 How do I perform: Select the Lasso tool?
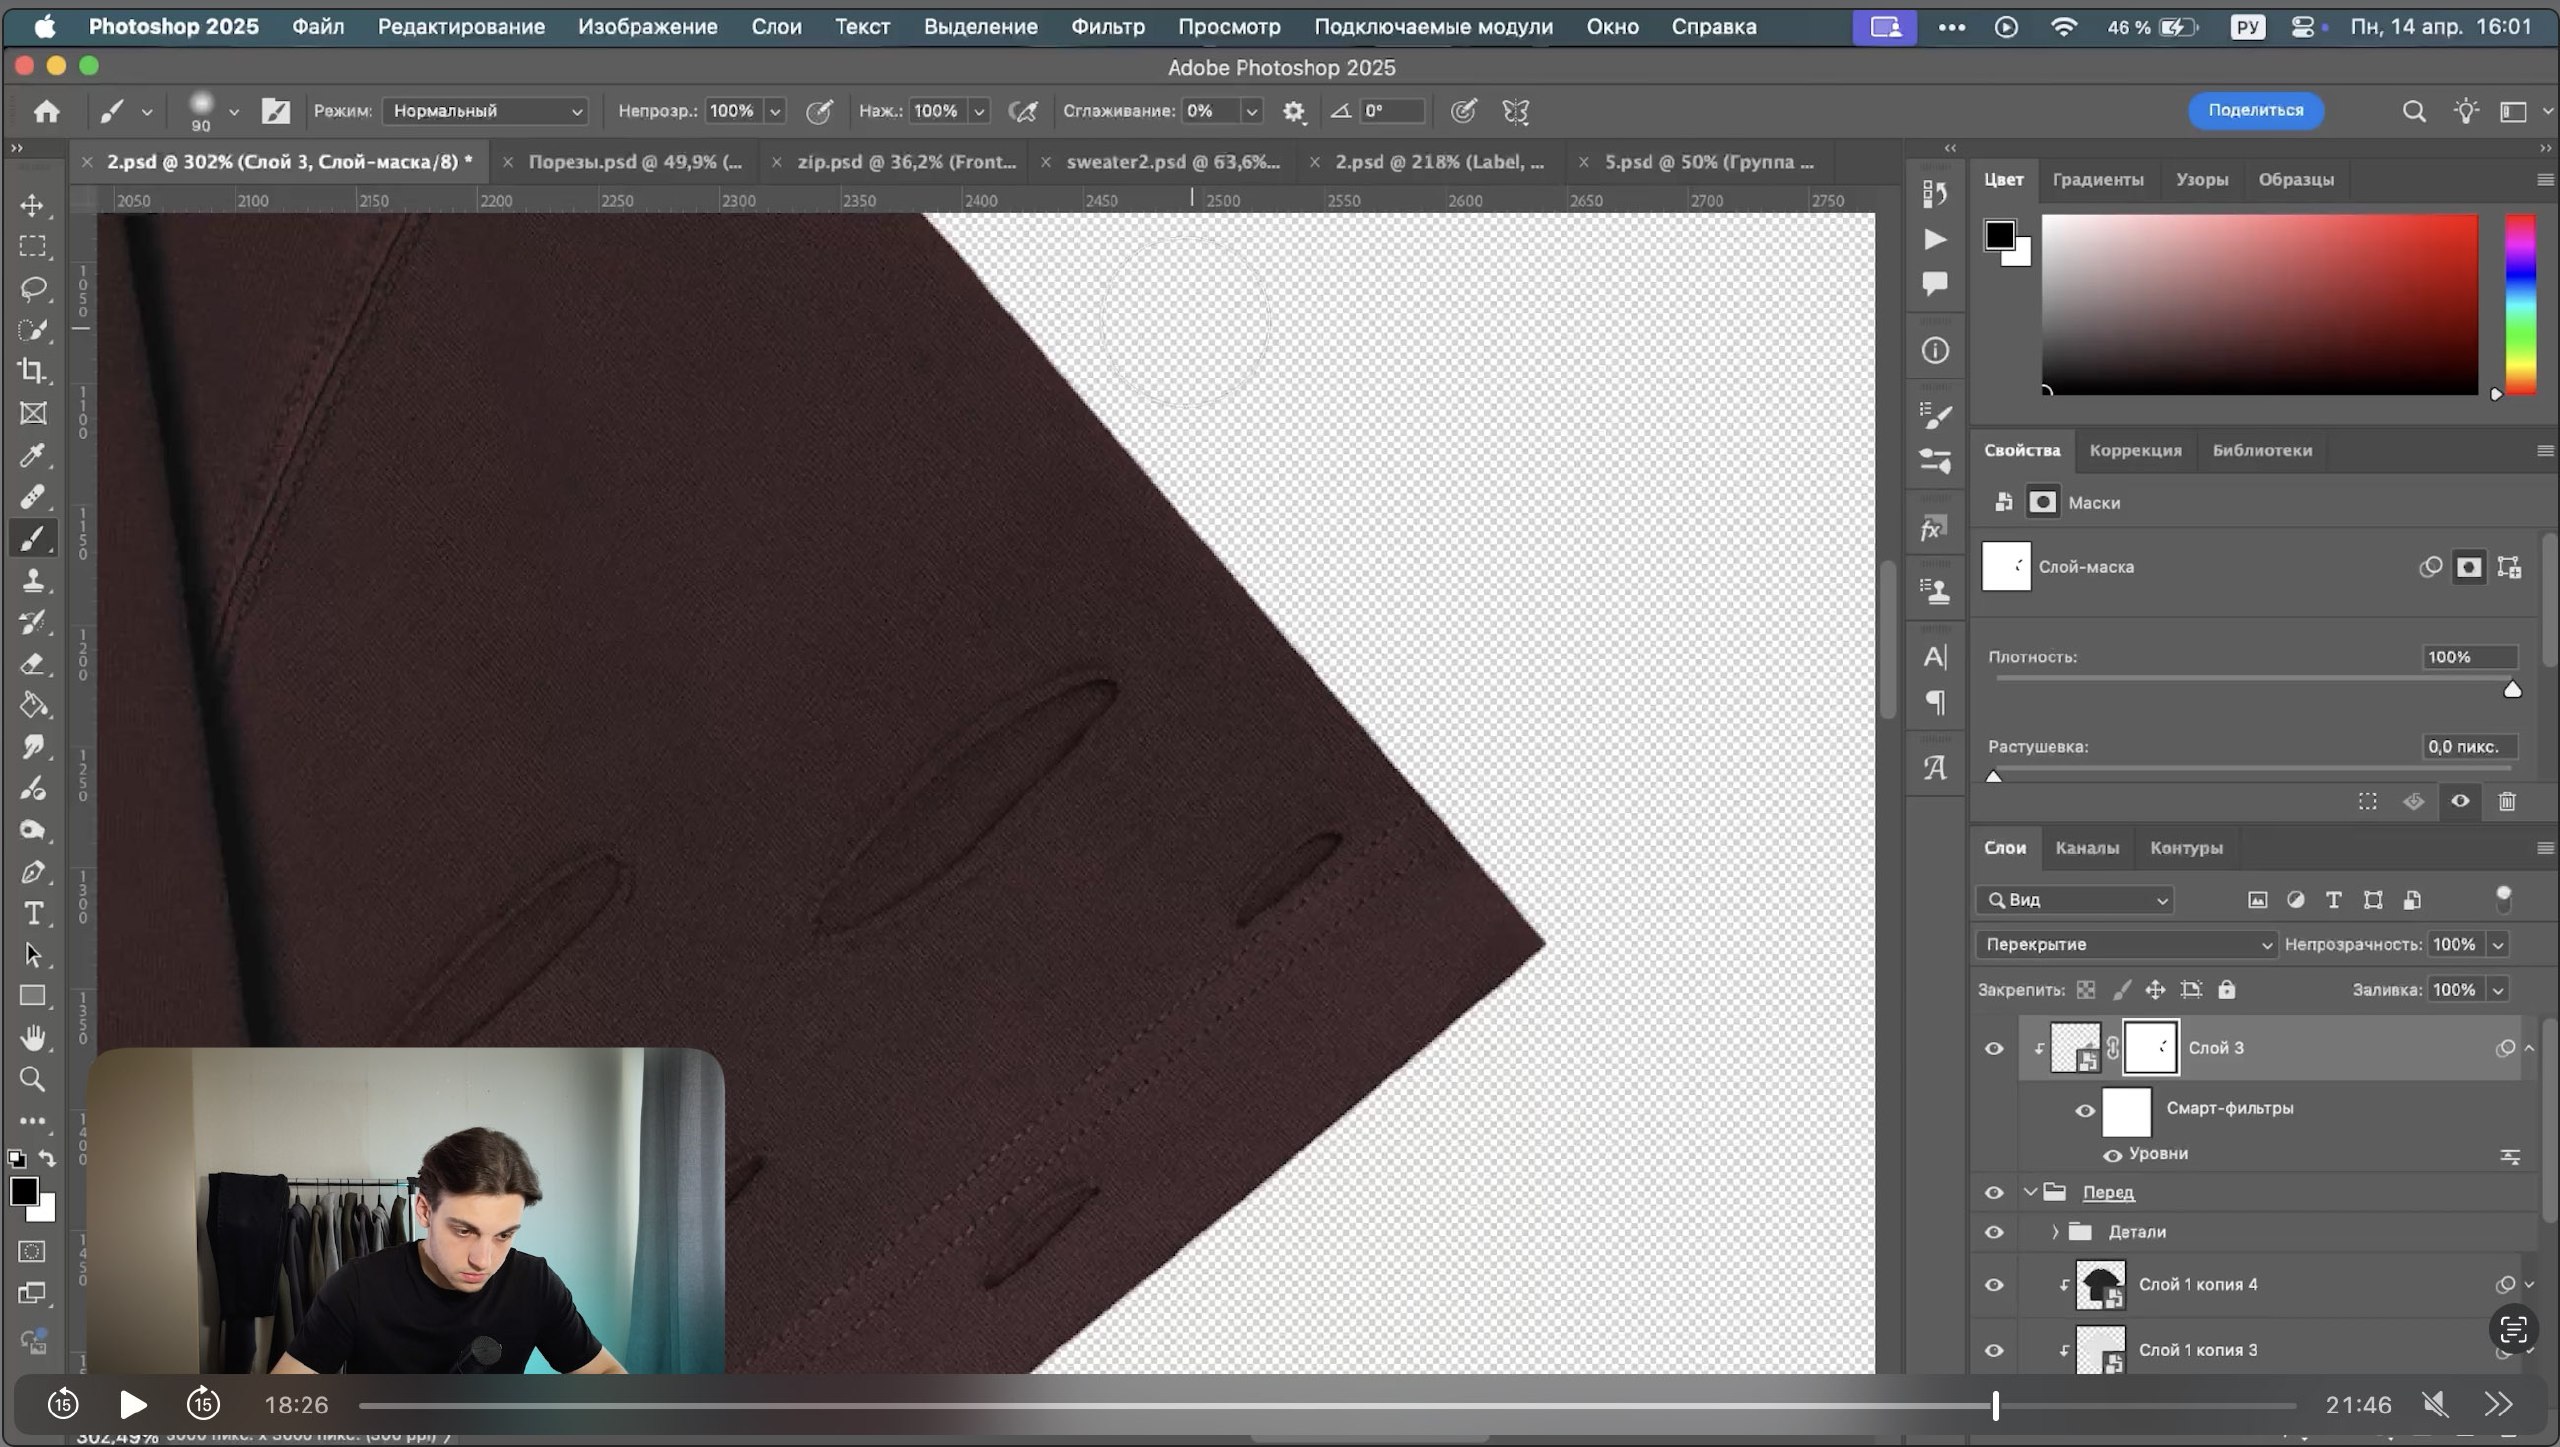(32, 289)
